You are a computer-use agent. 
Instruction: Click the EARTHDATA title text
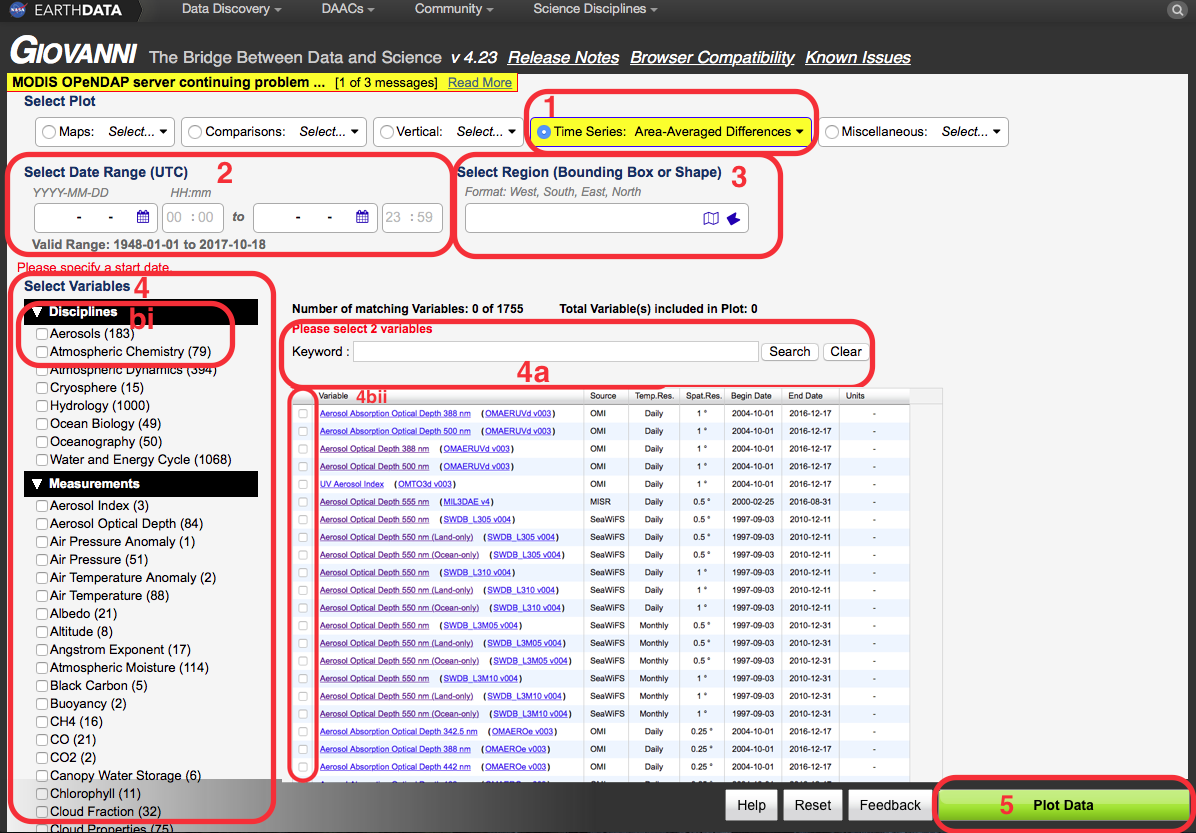tap(76, 10)
